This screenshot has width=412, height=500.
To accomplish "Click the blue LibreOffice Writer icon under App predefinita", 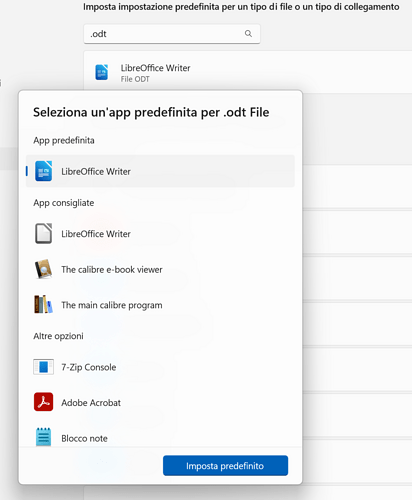I will [44, 171].
